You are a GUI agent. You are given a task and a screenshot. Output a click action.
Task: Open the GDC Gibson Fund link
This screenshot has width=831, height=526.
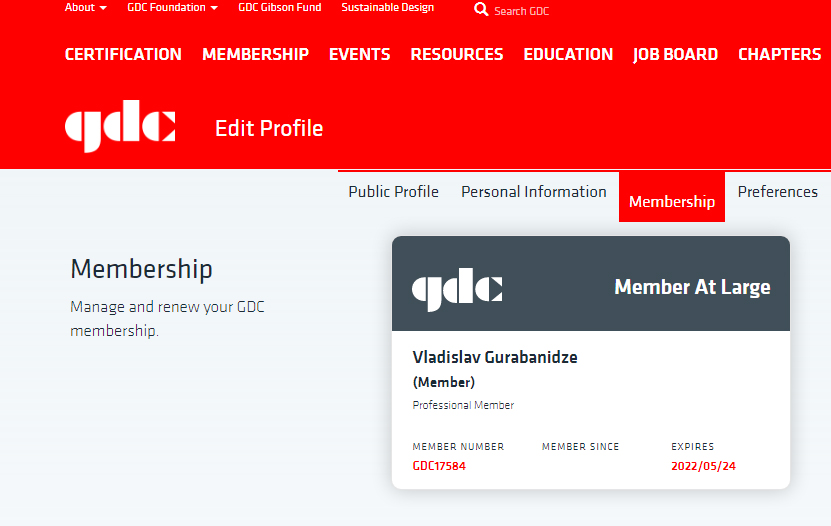(x=279, y=7)
